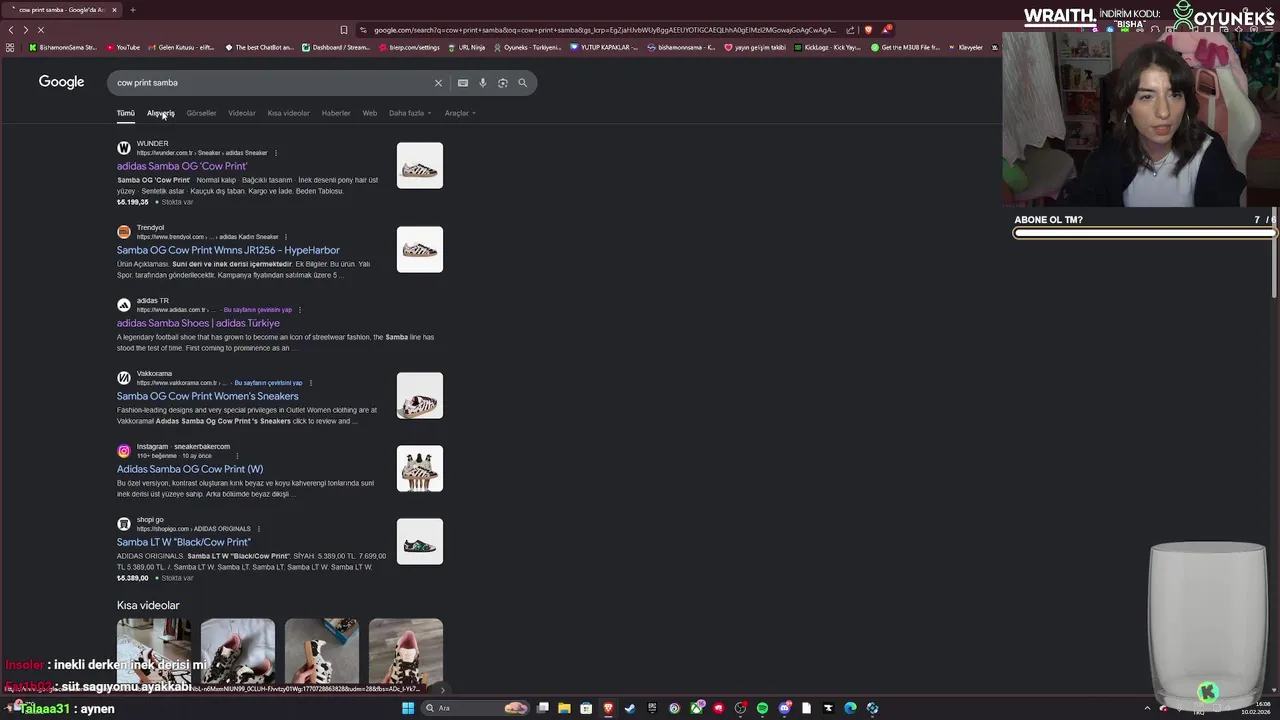
Task: Open Trendyol result shoe thumbnail
Action: coord(419,250)
